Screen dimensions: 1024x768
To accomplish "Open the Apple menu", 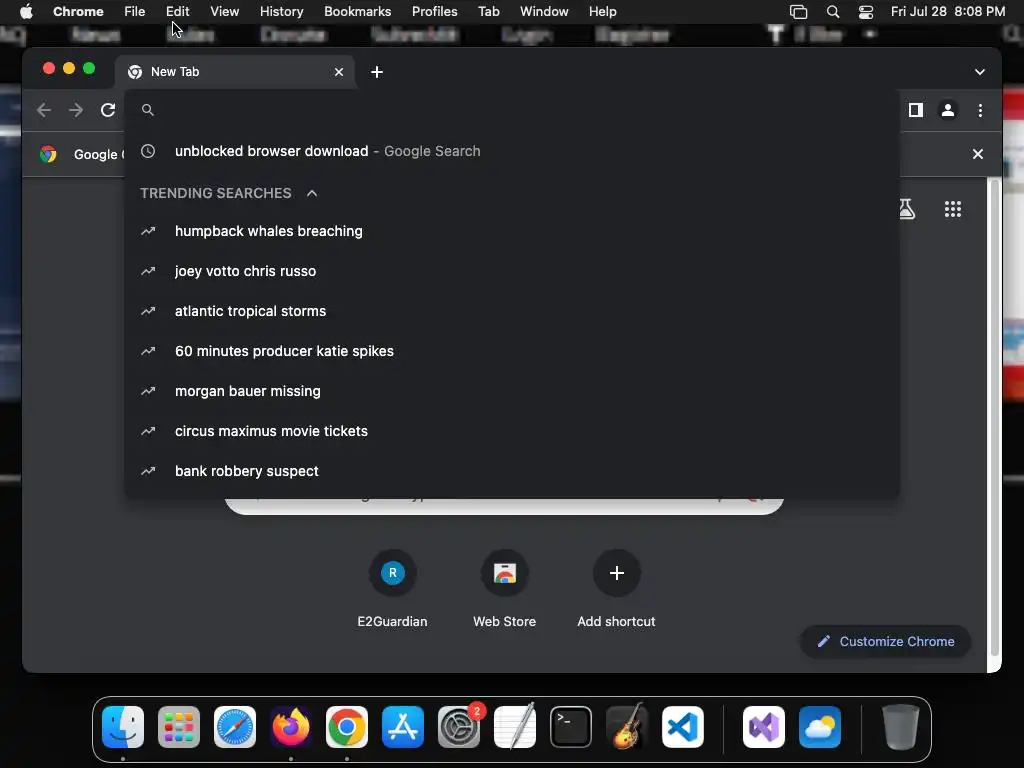I will (26, 12).
